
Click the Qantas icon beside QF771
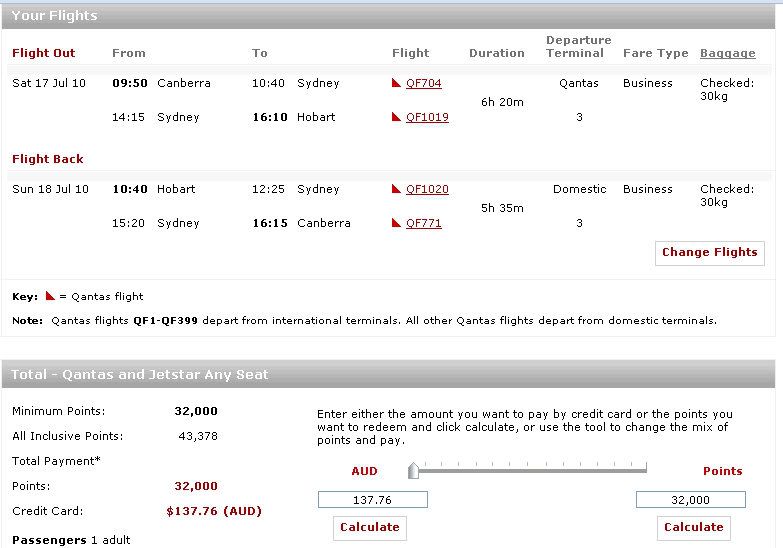click(397, 224)
